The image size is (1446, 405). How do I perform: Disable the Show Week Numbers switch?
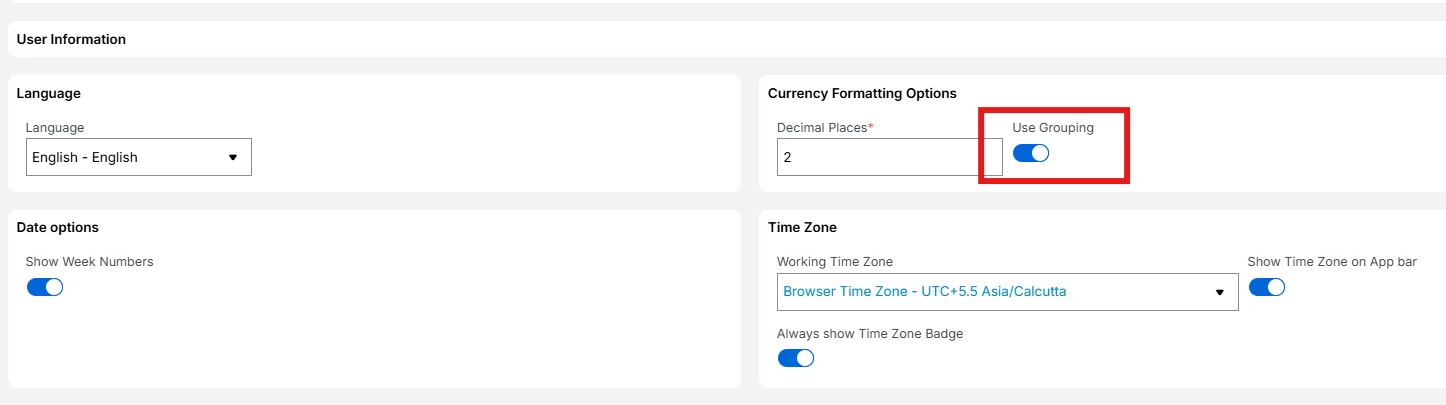[x=44, y=287]
